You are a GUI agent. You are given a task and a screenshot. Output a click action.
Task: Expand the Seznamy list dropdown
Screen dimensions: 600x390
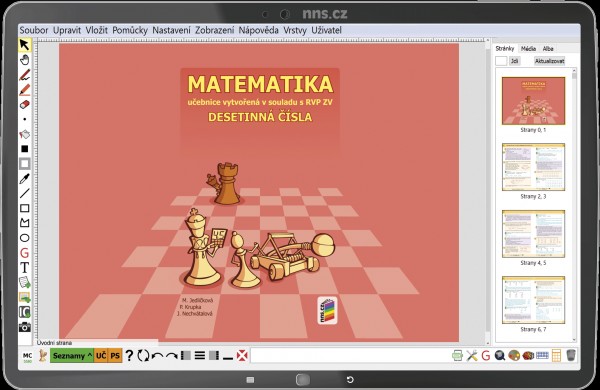[x=72, y=356]
